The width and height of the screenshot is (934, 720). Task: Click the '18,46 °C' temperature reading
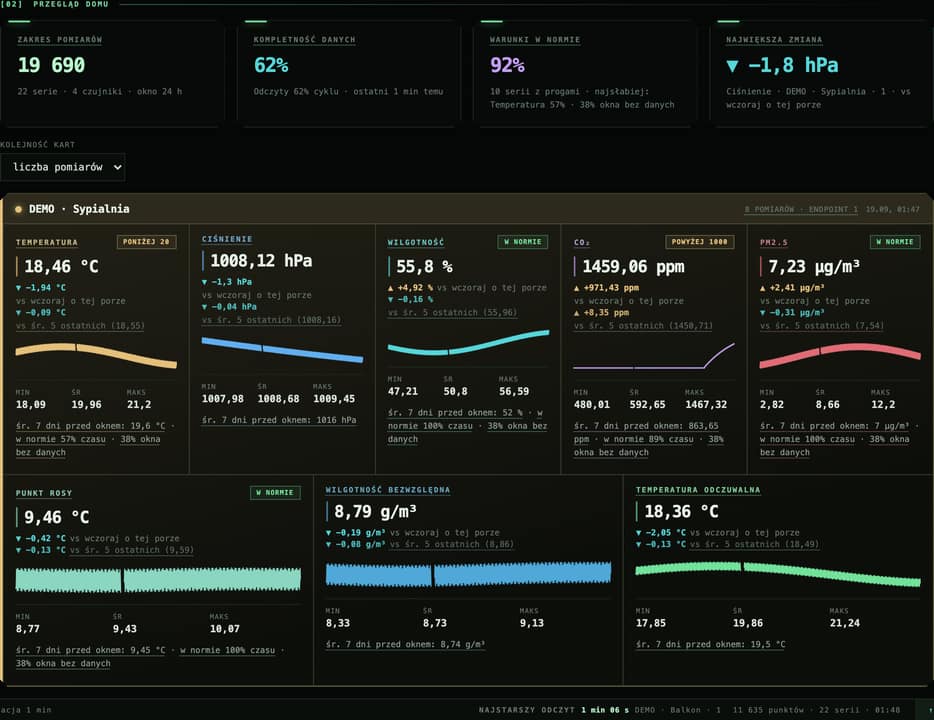[x=61, y=266]
